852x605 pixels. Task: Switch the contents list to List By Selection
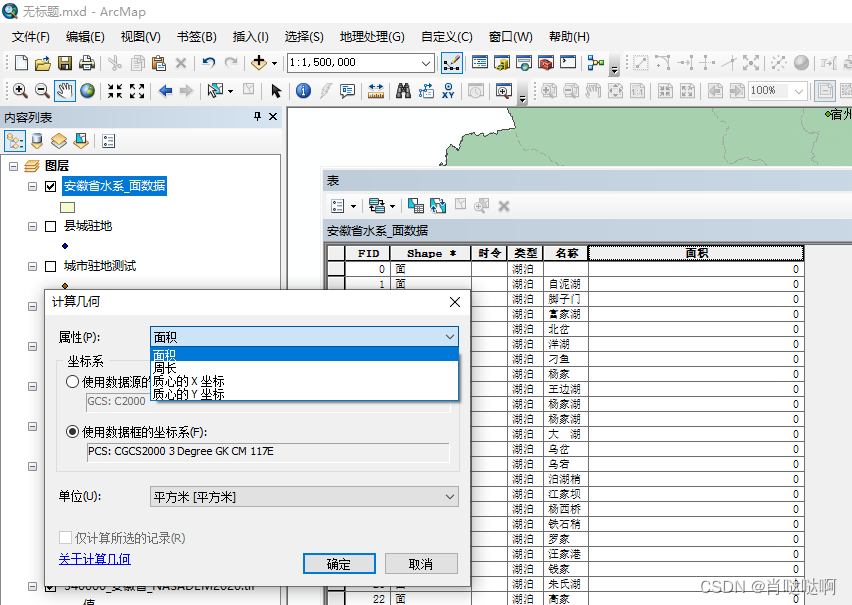[x=81, y=141]
